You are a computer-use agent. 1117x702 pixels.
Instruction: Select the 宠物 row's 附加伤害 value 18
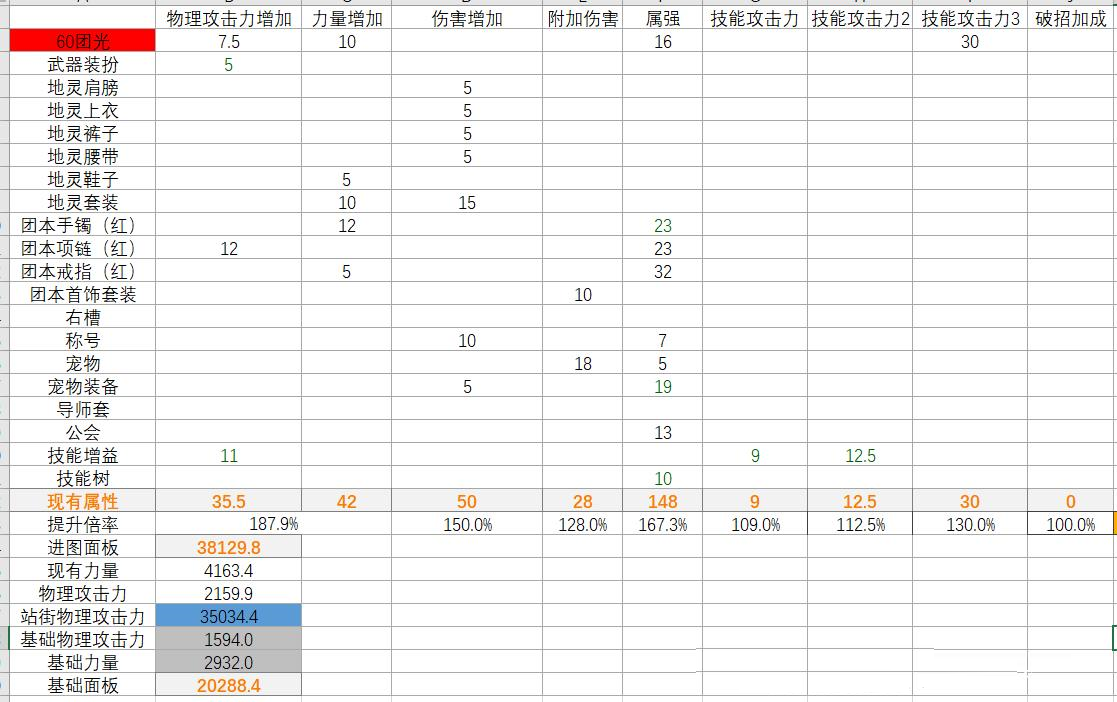(x=583, y=364)
